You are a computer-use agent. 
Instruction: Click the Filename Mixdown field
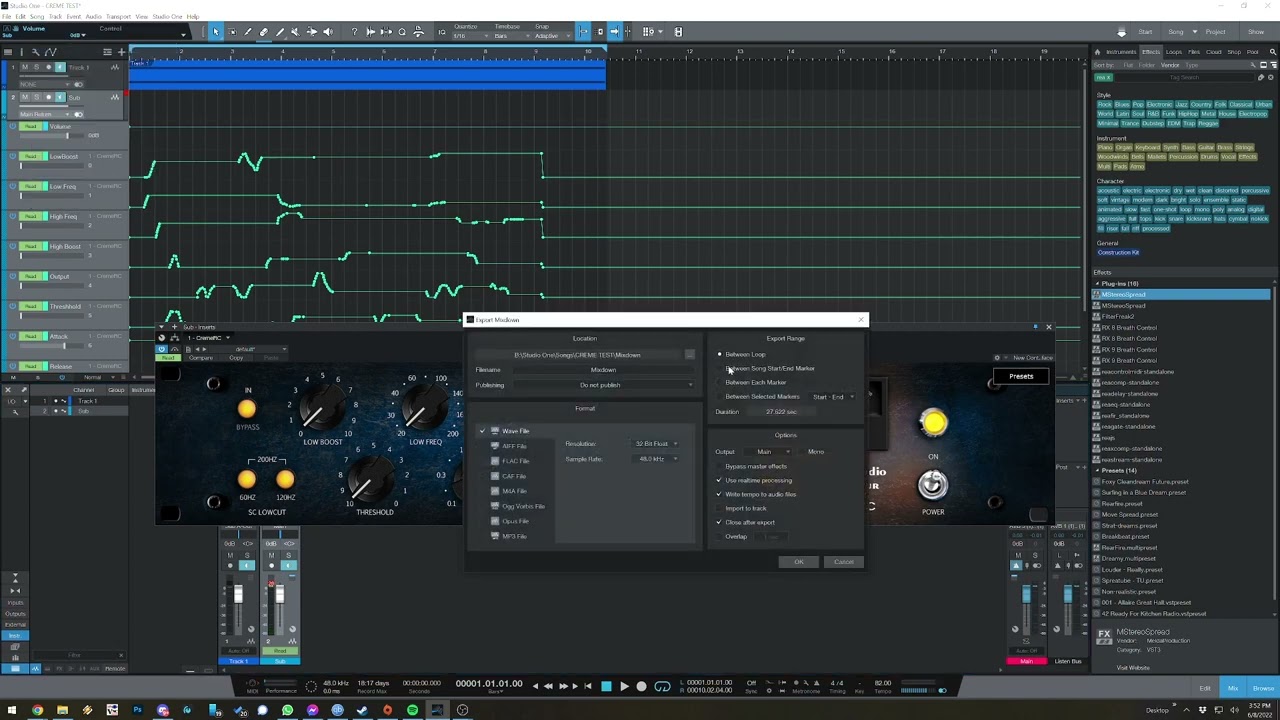602,370
